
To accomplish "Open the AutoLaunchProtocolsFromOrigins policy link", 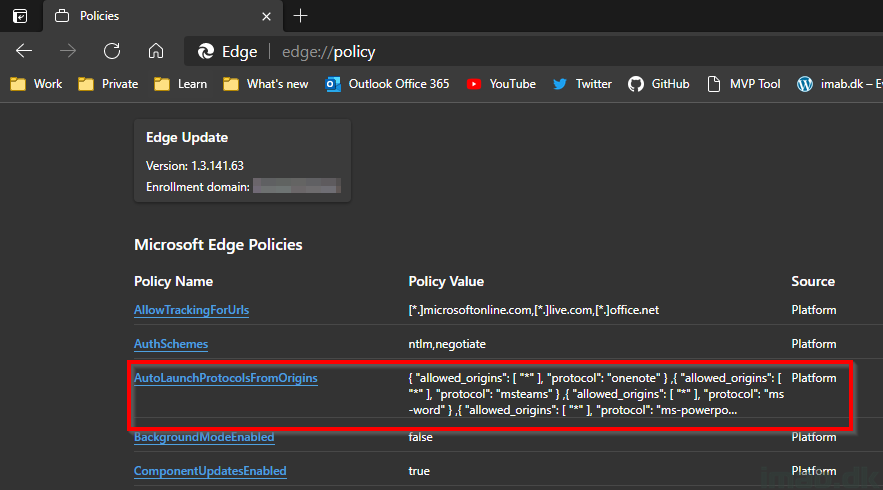I will [225, 378].
